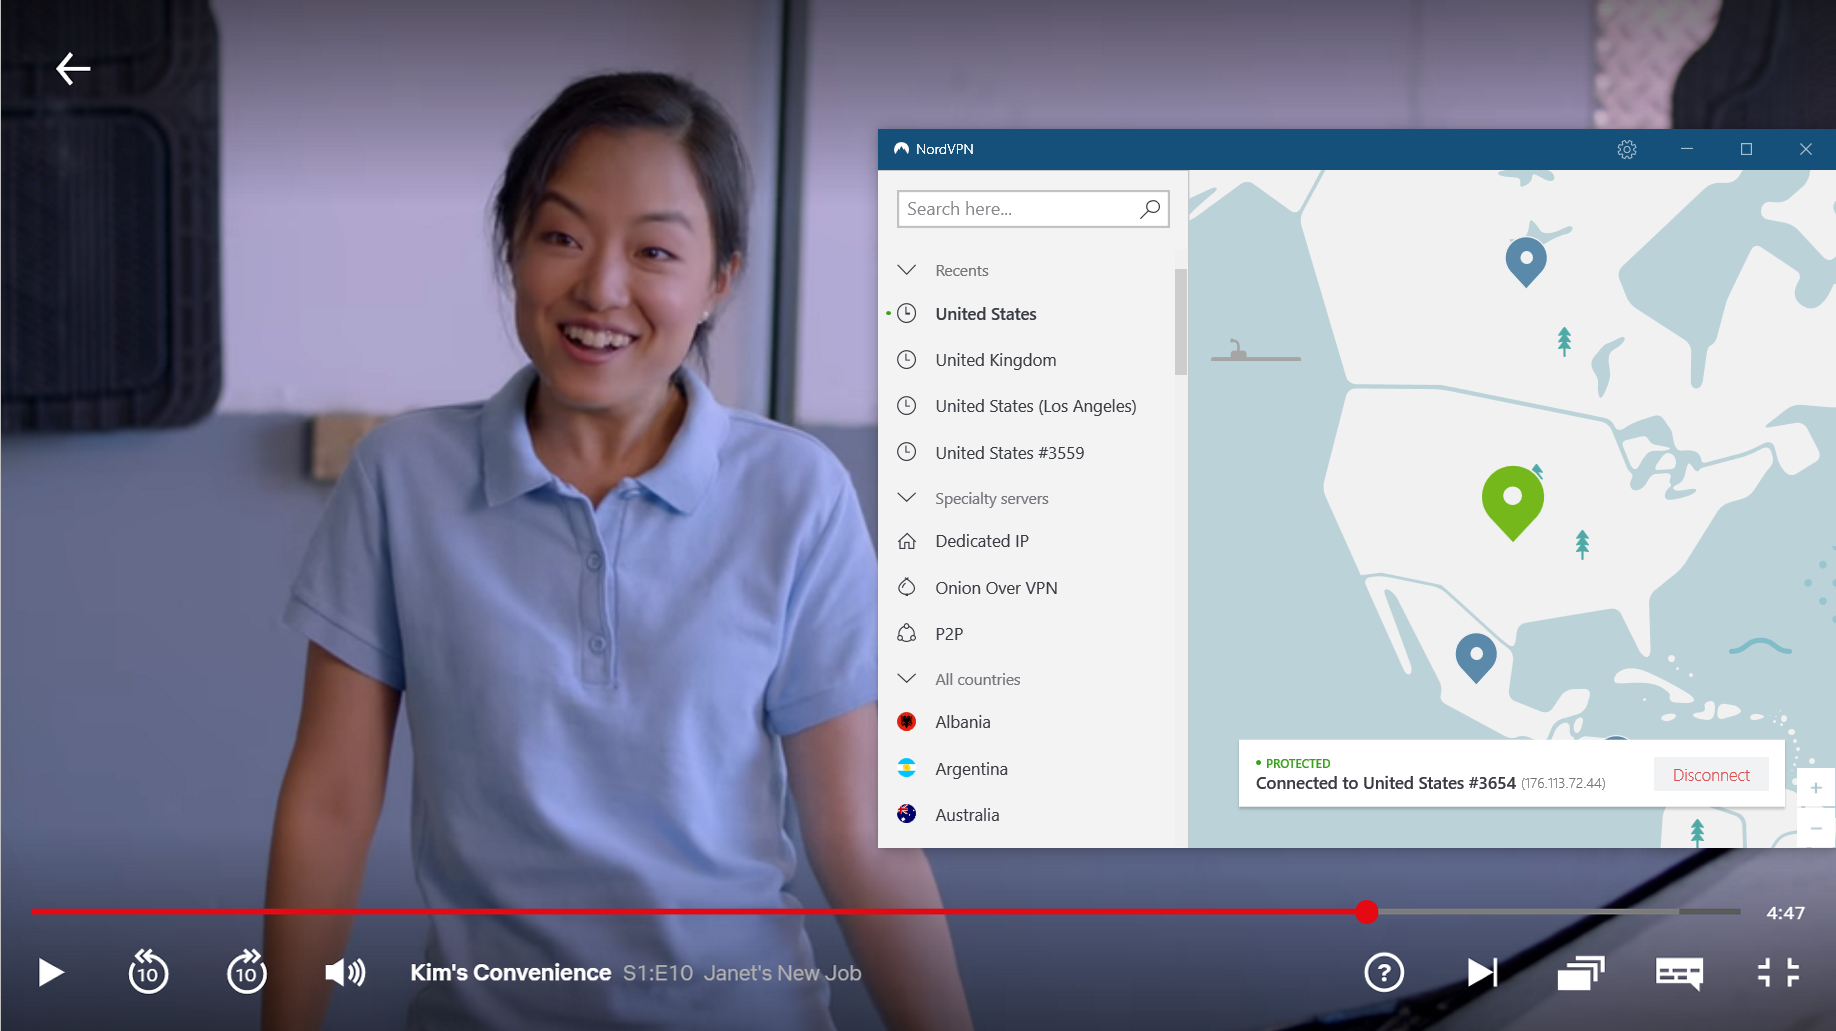Go back using the Netflix back arrow
The image size is (1836, 1031).
[x=73, y=69]
